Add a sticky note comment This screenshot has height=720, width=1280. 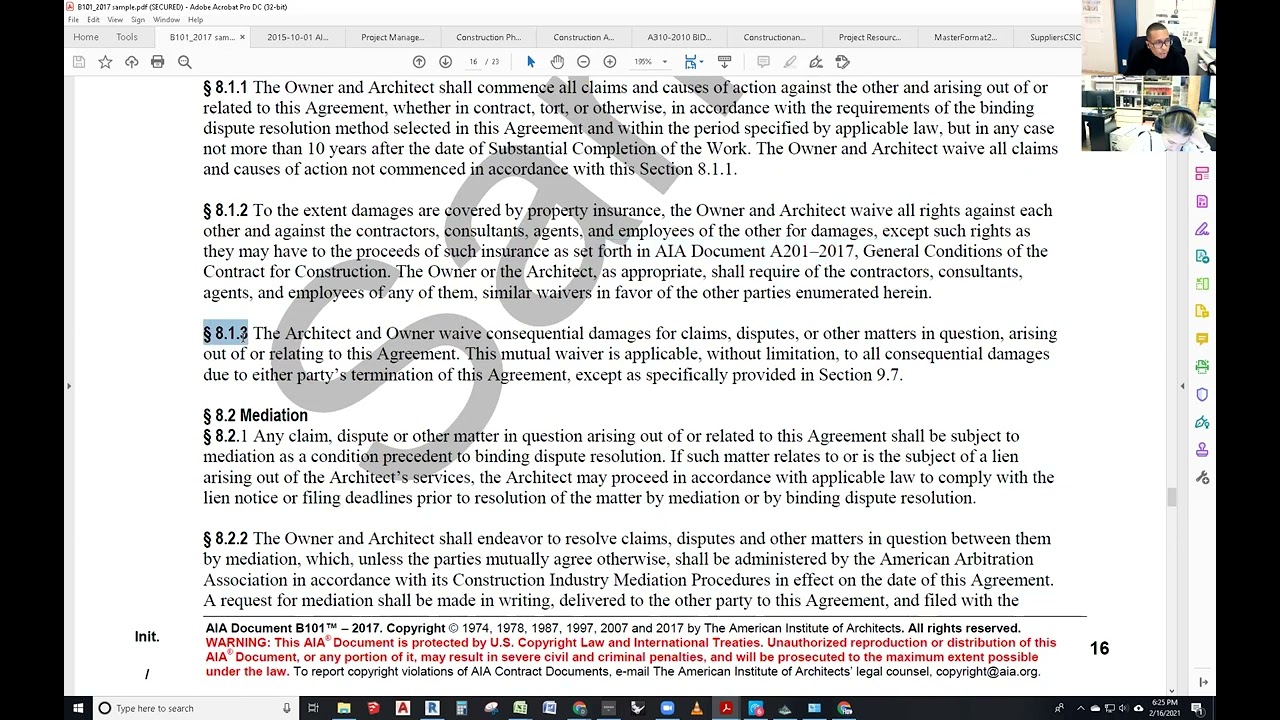(x=763, y=62)
